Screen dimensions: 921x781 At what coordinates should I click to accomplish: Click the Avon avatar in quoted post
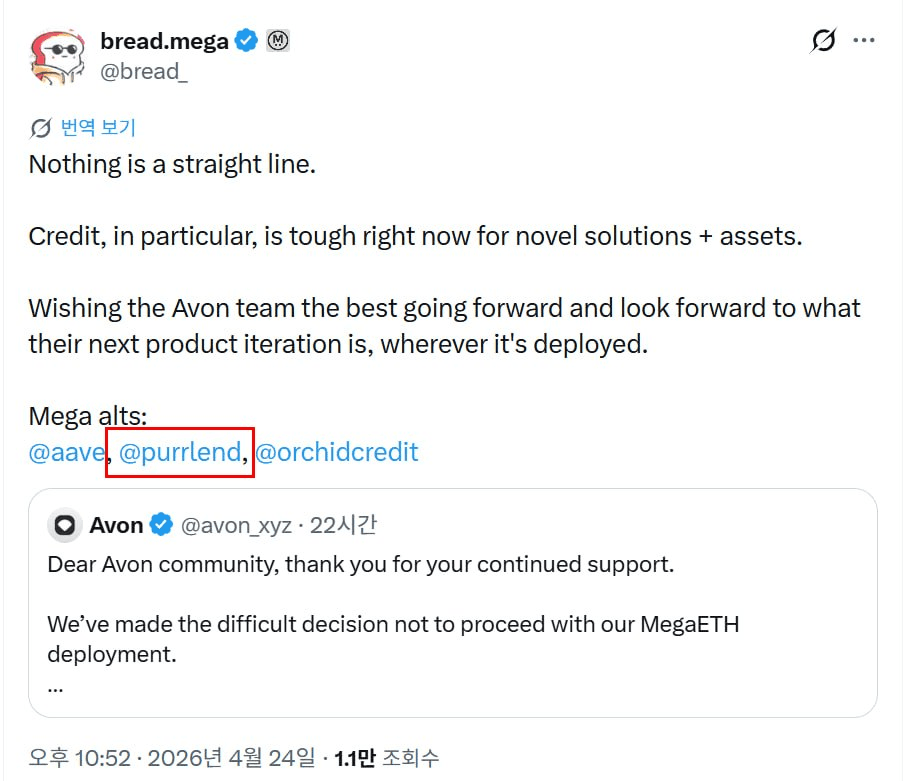coord(65,525)
